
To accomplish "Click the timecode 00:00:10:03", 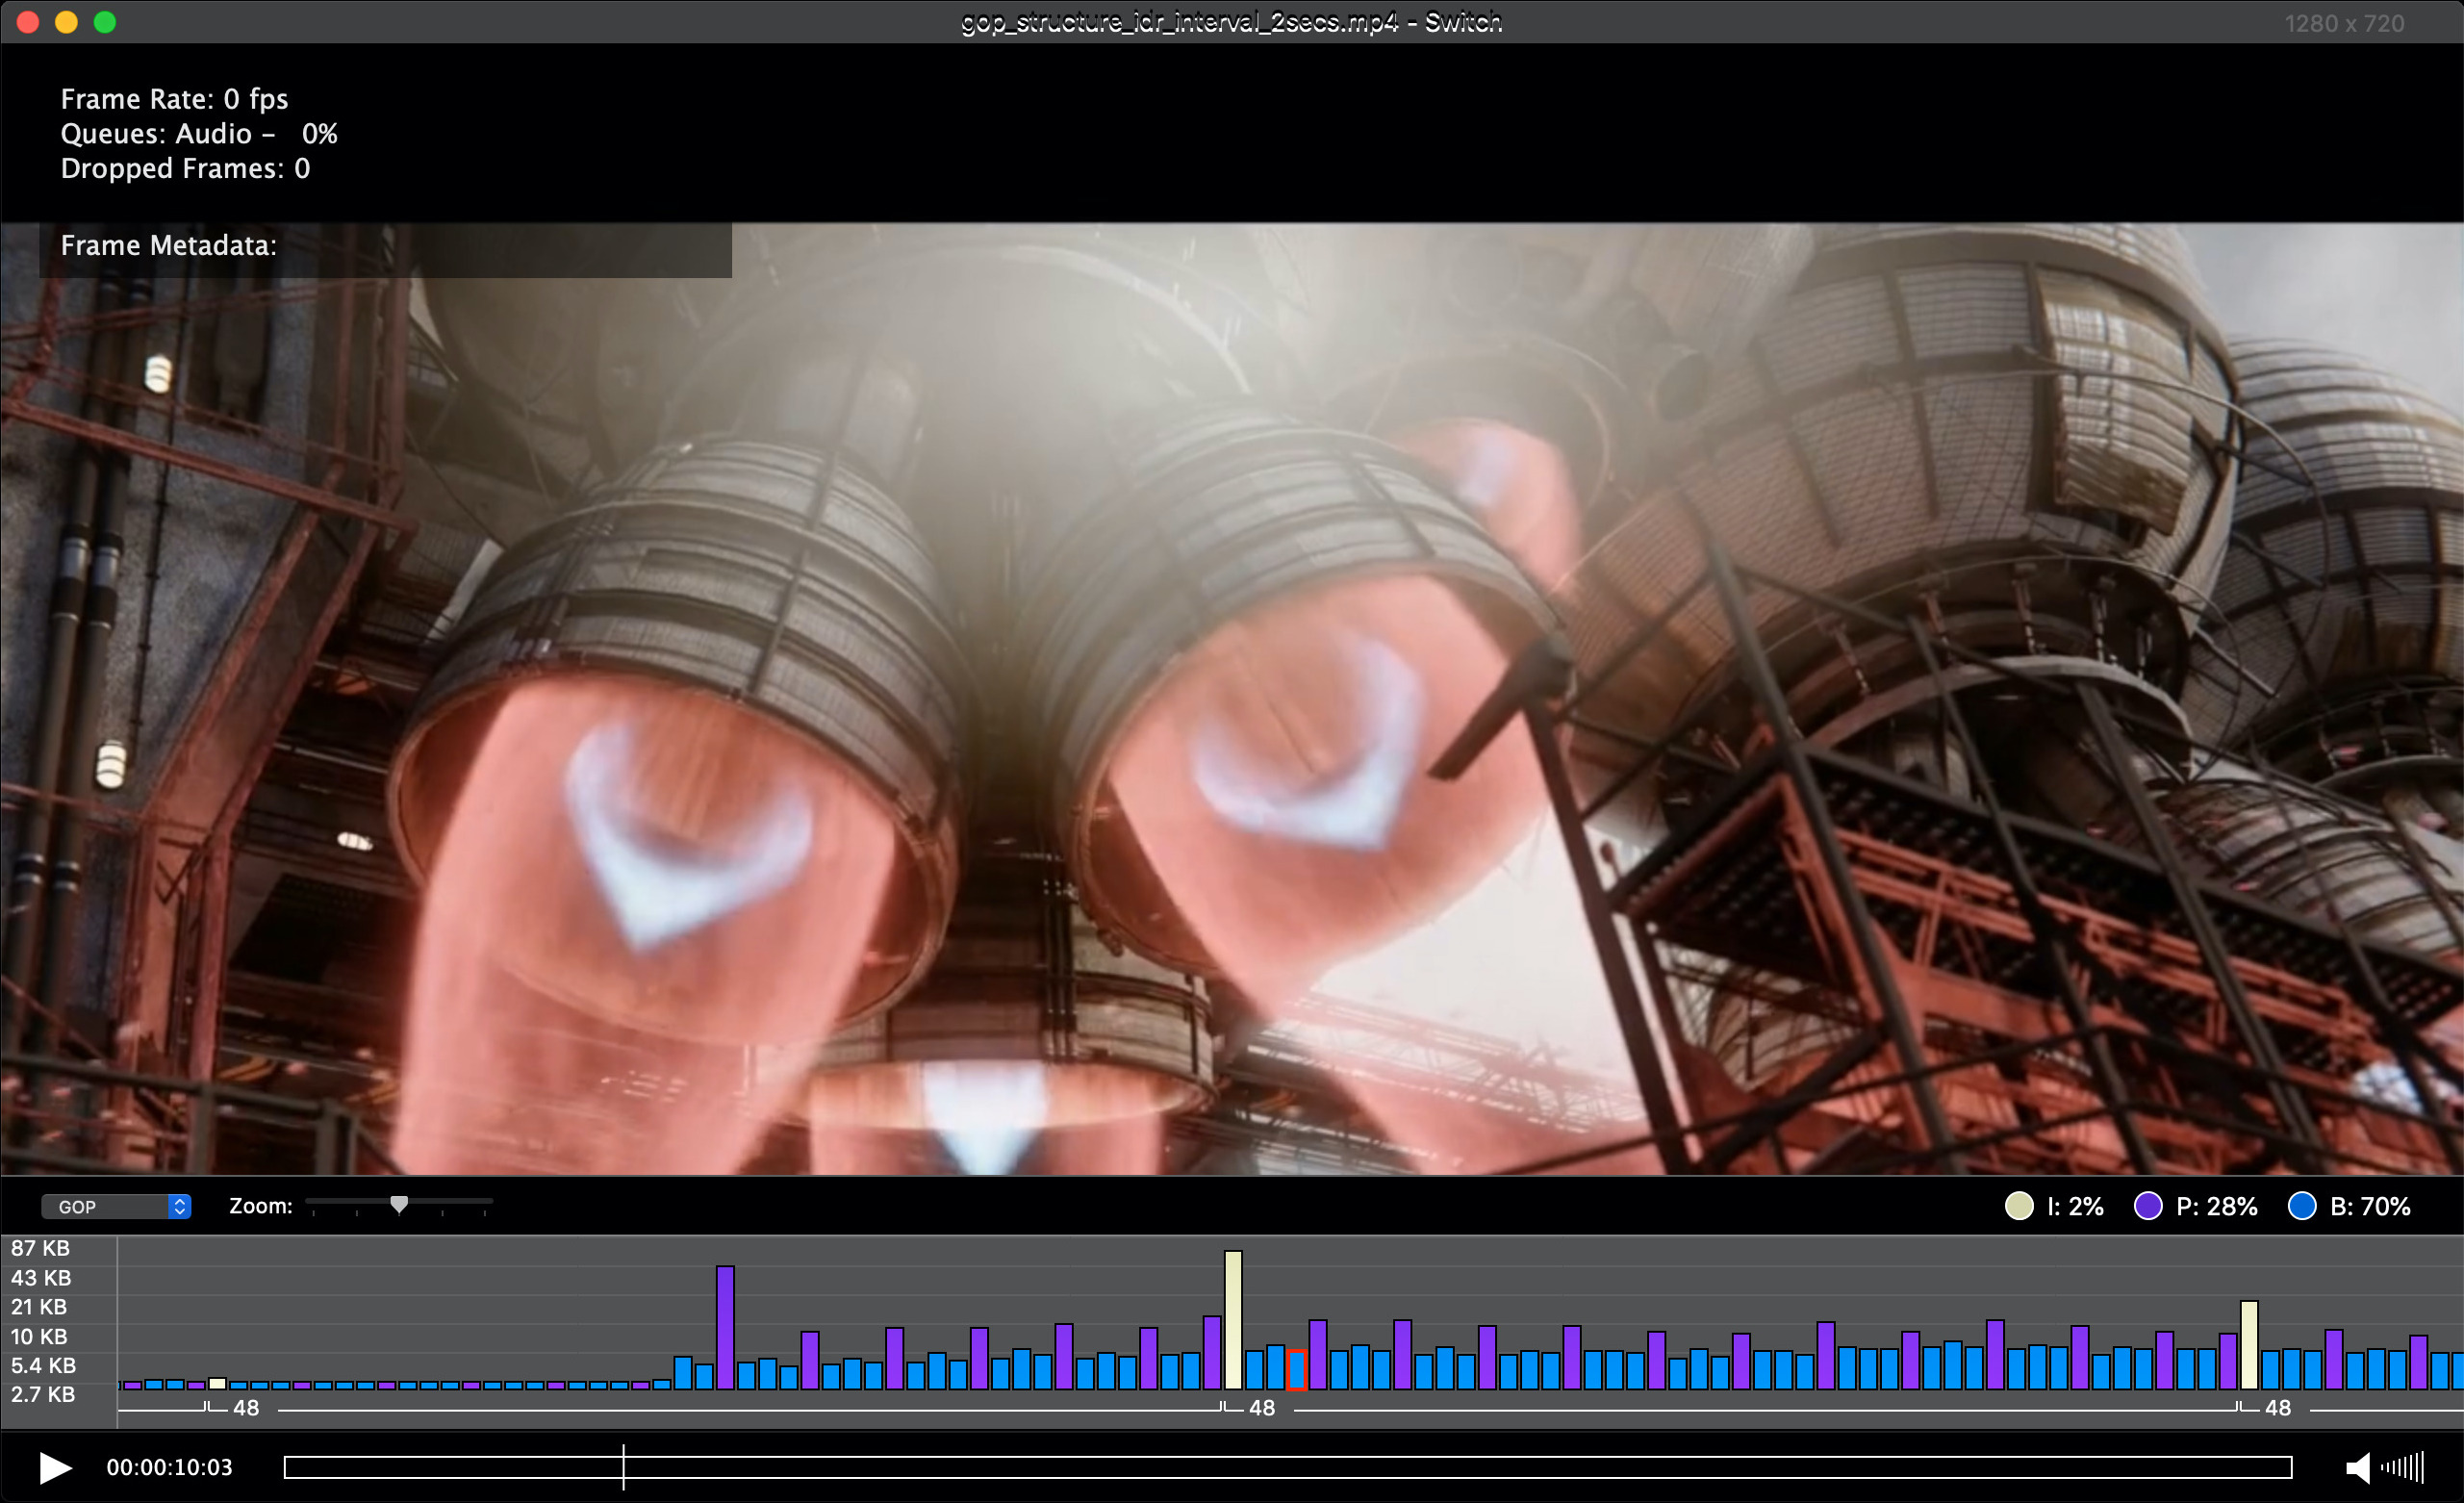I will tap(169, 1467).
